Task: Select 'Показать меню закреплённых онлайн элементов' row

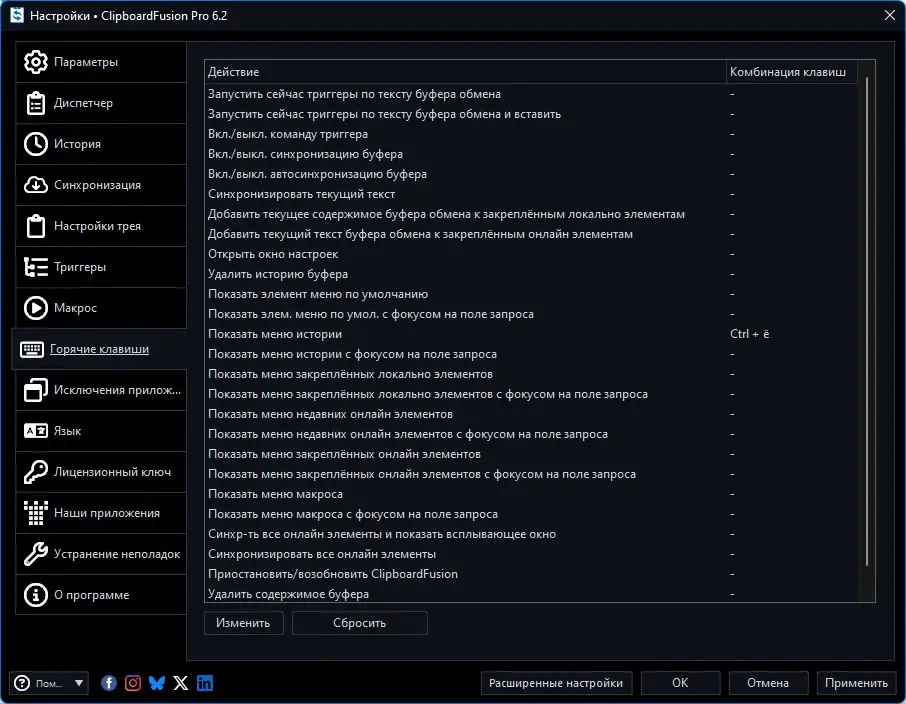Action: click(x=532, y=454)
